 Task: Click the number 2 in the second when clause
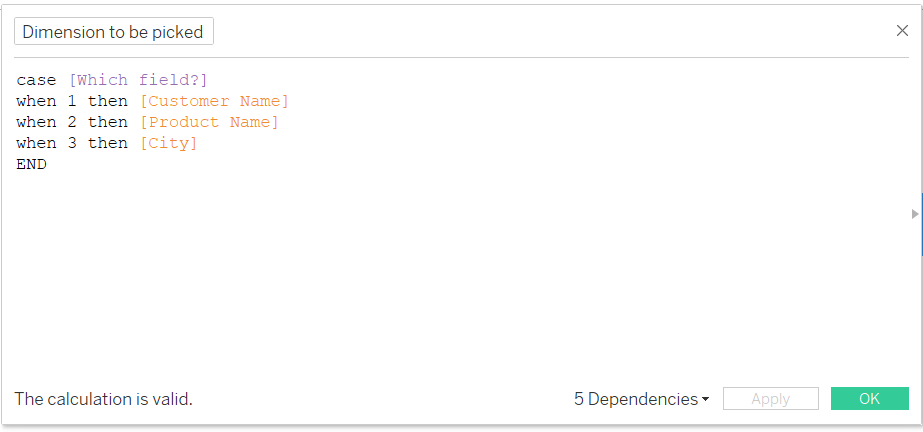coord(72,122)
